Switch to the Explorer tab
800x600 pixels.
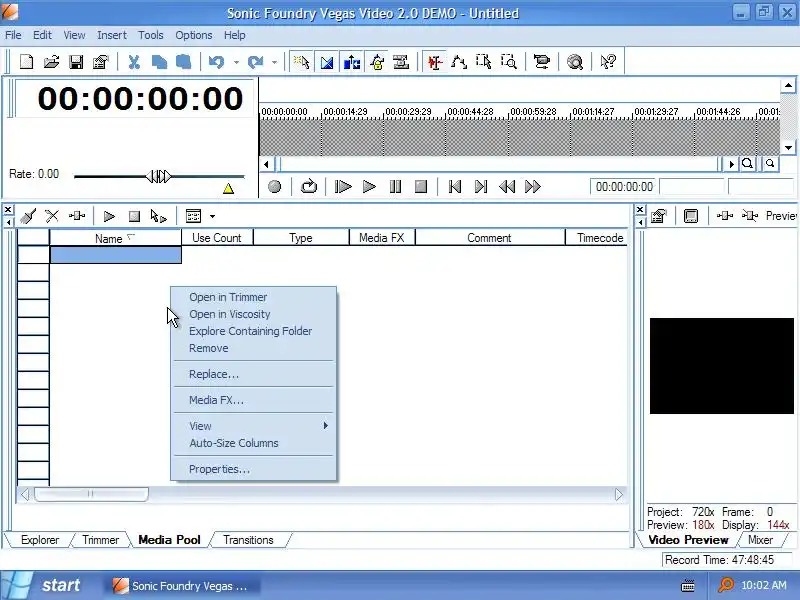tap(40, 540)
